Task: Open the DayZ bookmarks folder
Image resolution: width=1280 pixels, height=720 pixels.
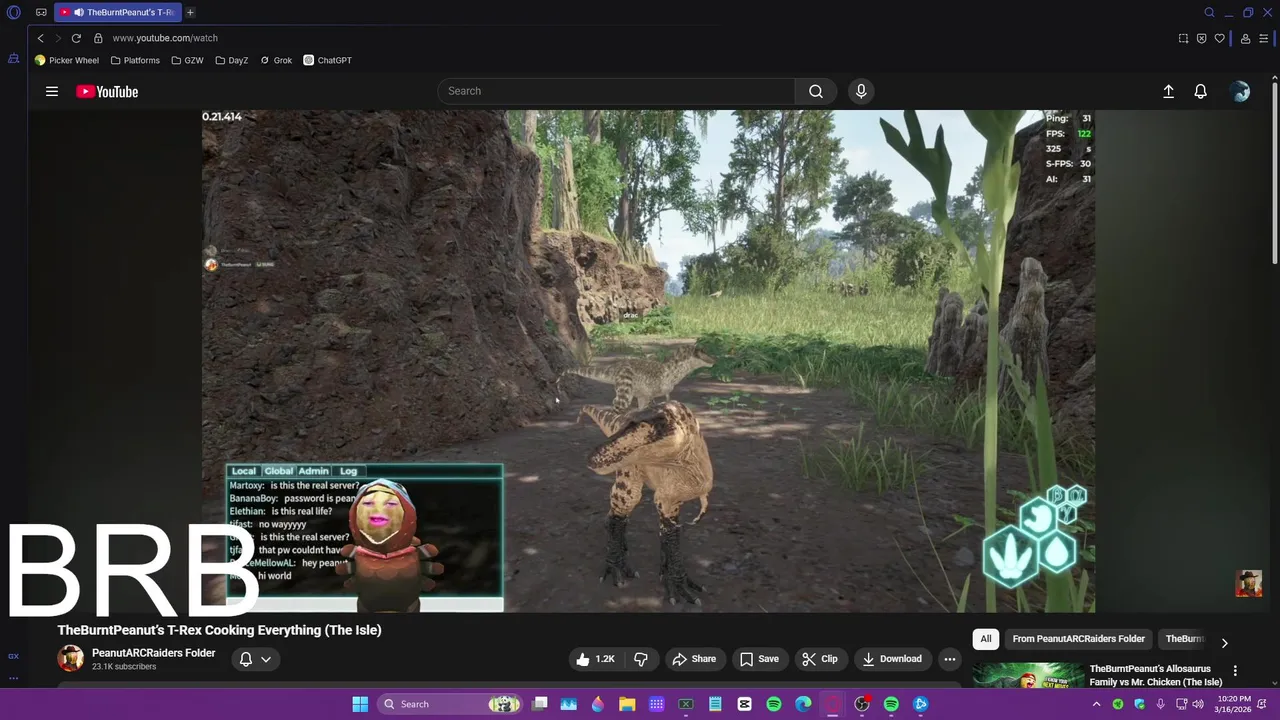Action: click(232, 60)
